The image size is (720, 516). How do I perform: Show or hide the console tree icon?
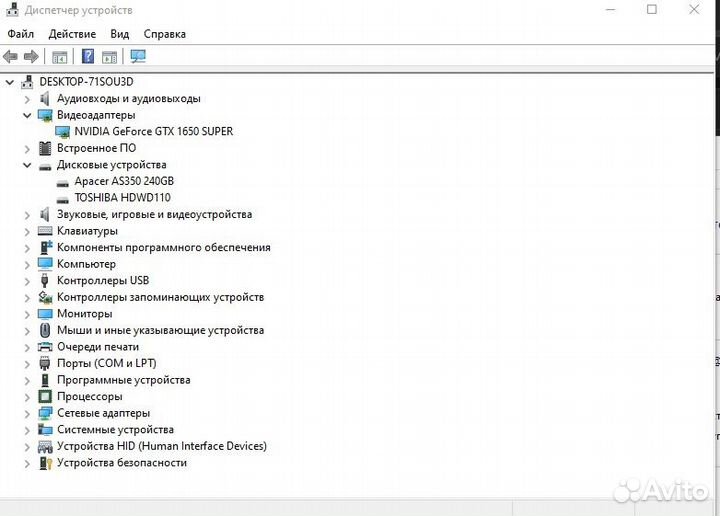coord(60,57)
